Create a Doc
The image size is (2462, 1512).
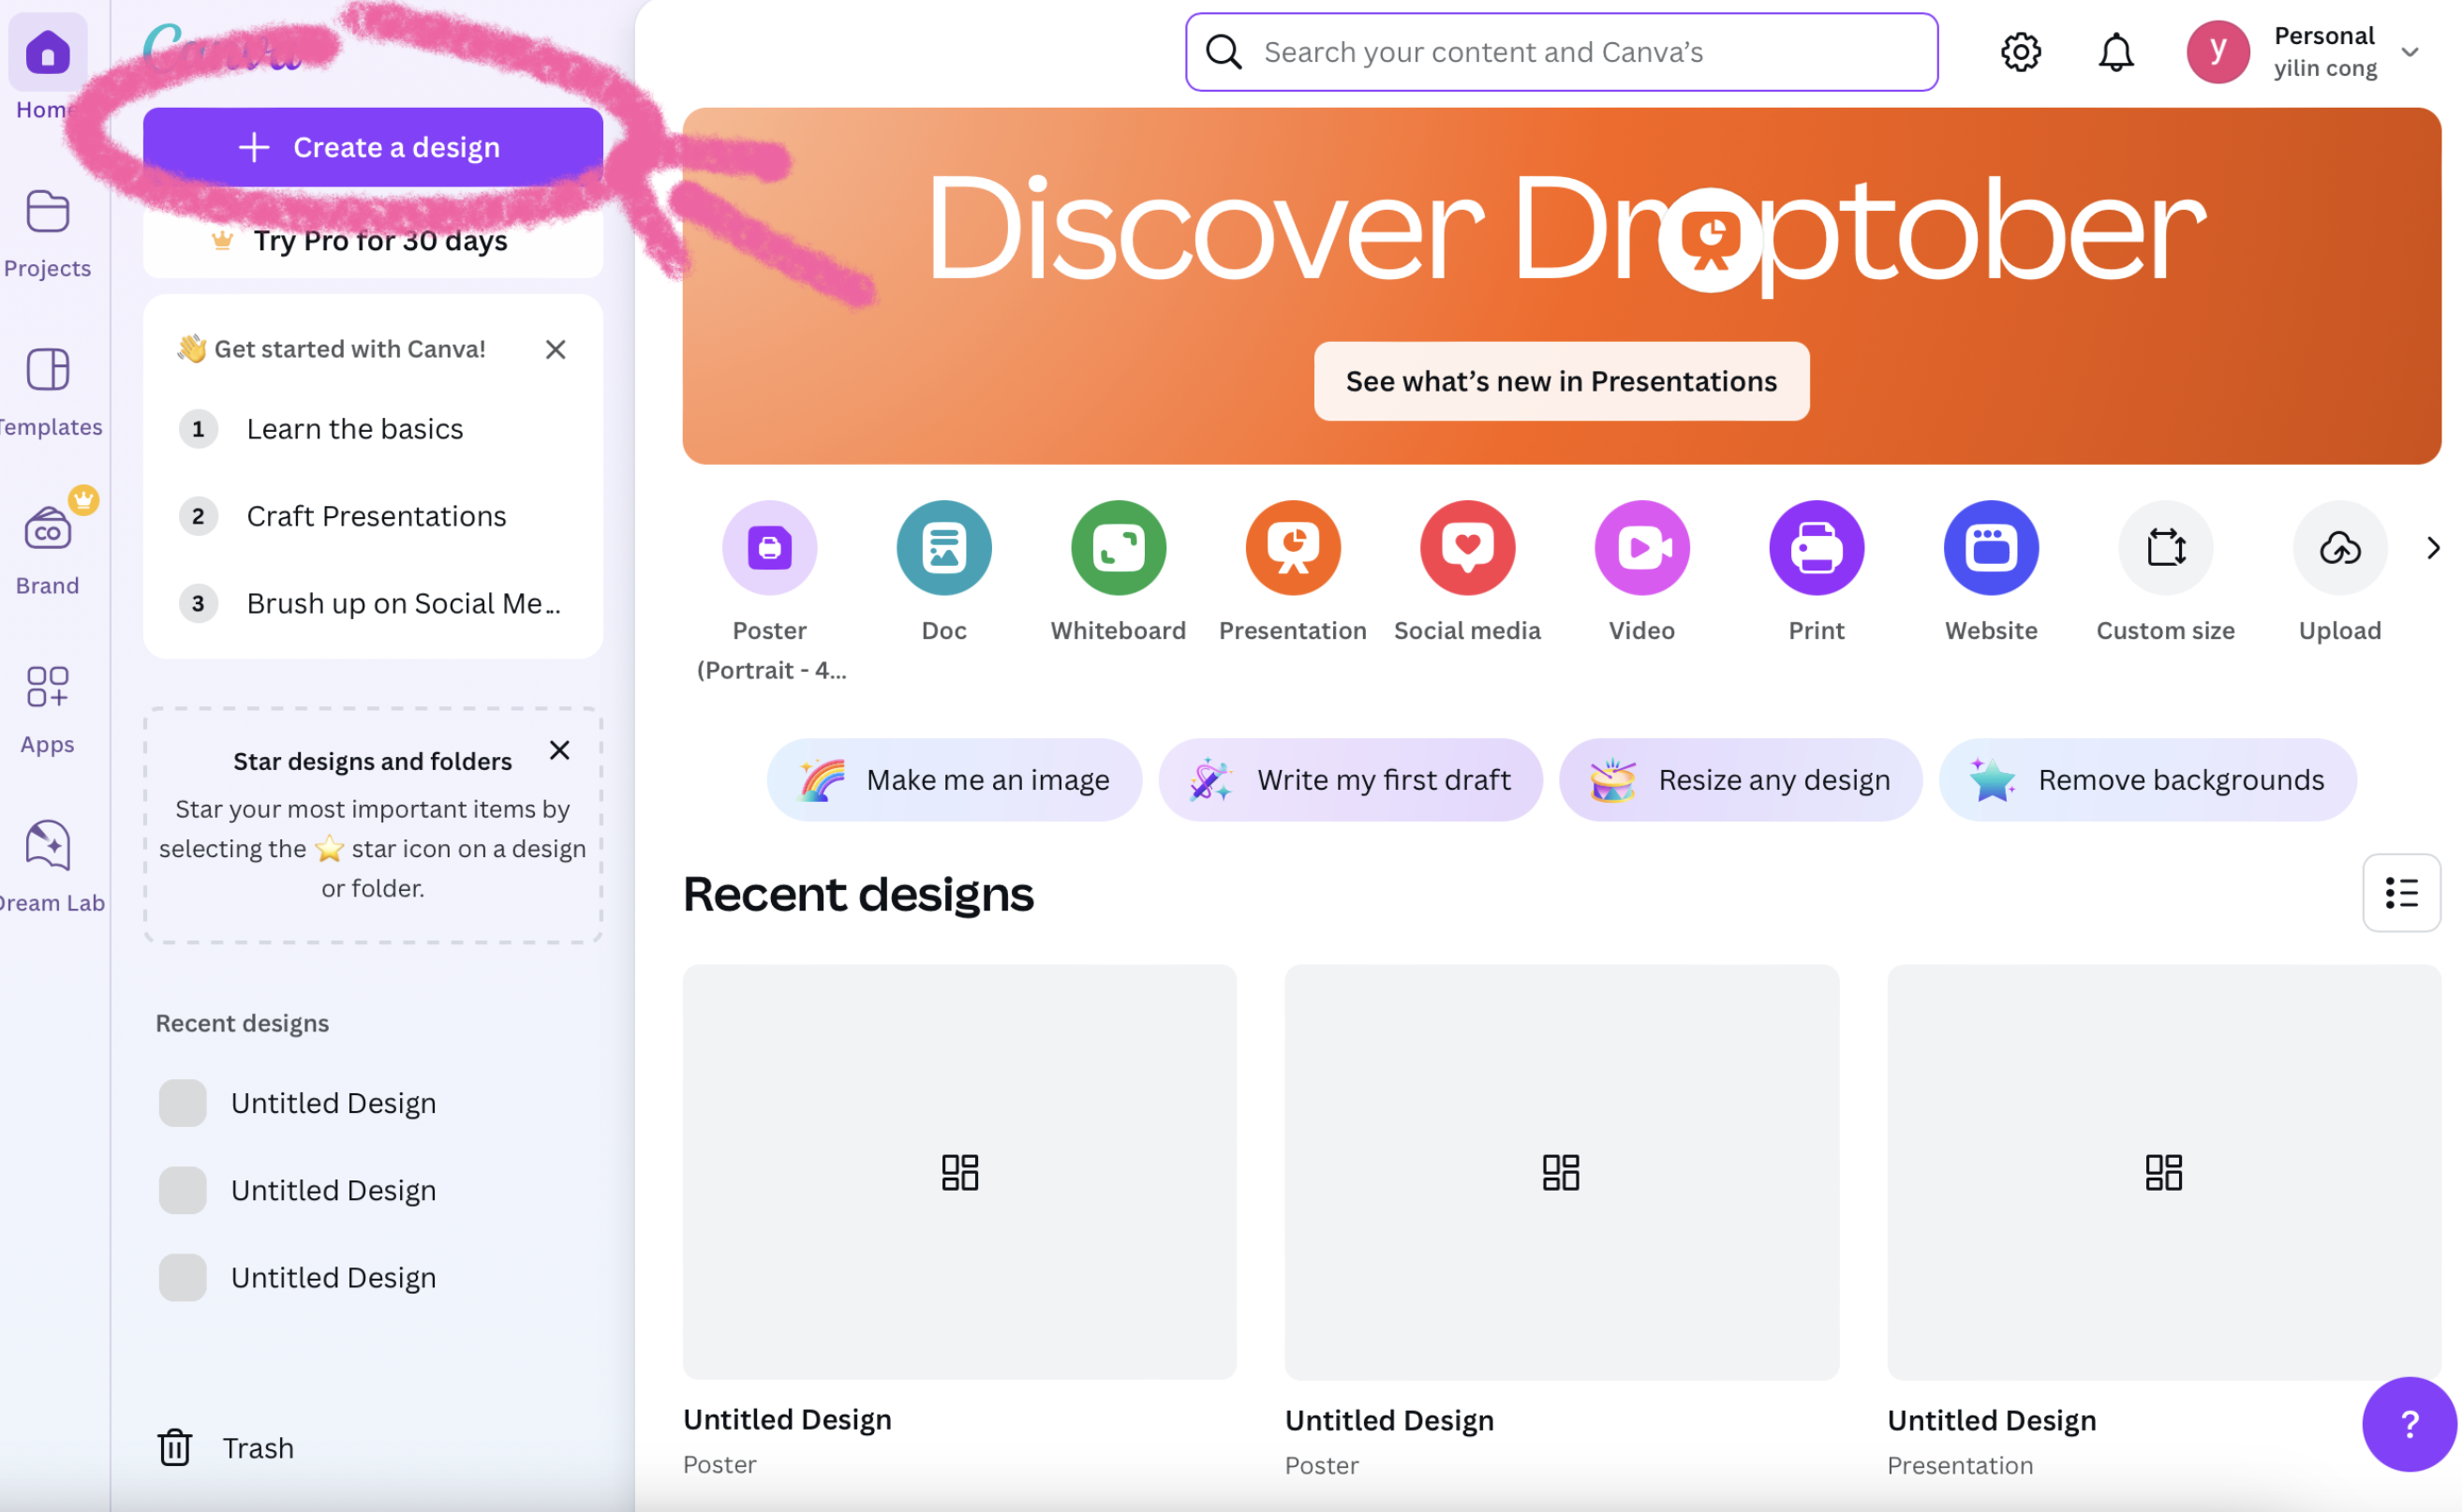(943, 547)
